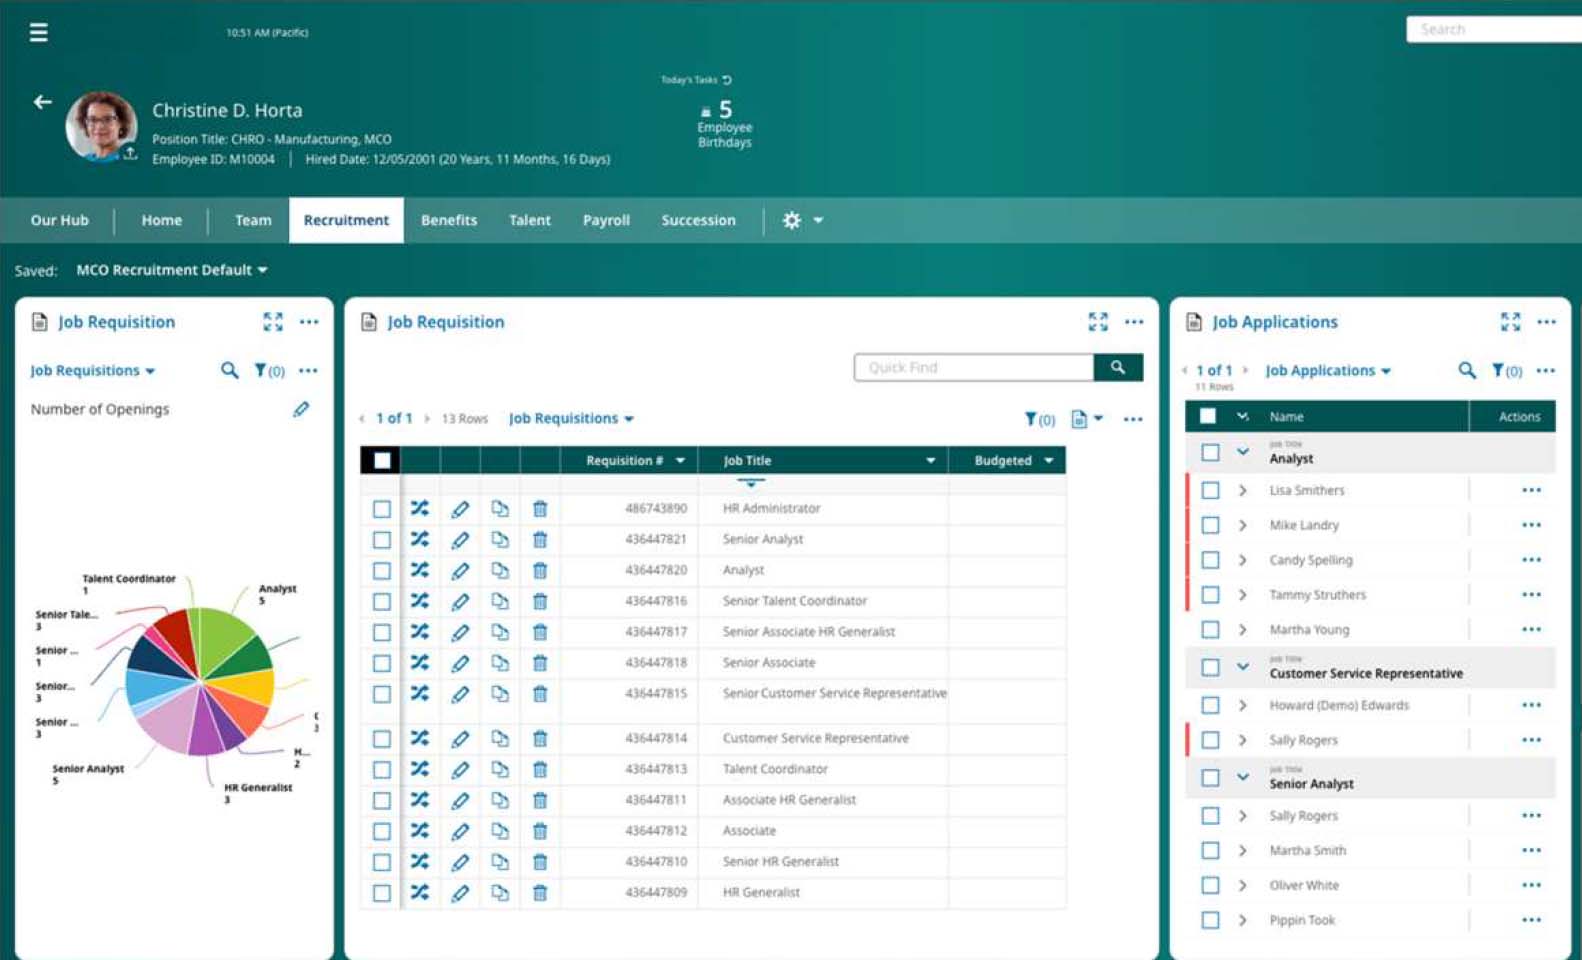Edit the Number of Openings chart

coord(301,409)
